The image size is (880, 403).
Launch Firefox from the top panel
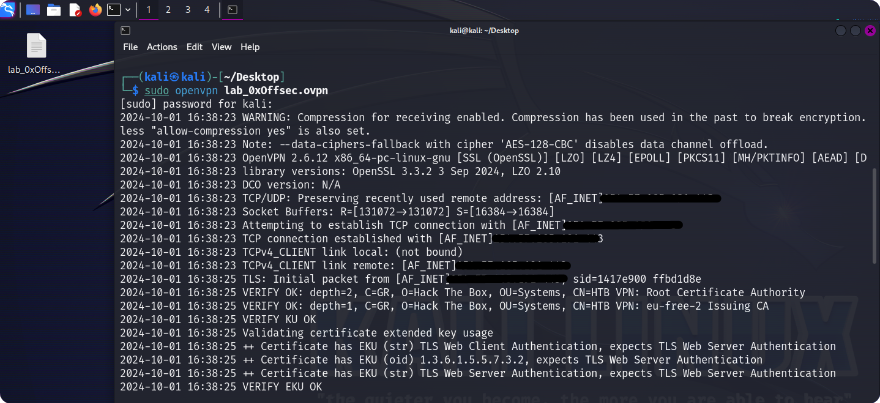click(96, 10)
